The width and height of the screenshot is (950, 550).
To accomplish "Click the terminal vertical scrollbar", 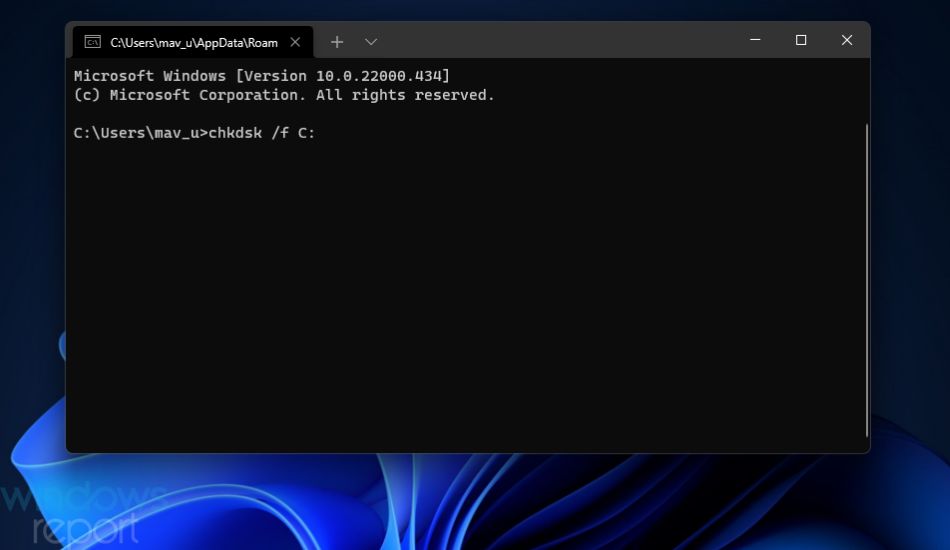I will click(x=866, y=280).
